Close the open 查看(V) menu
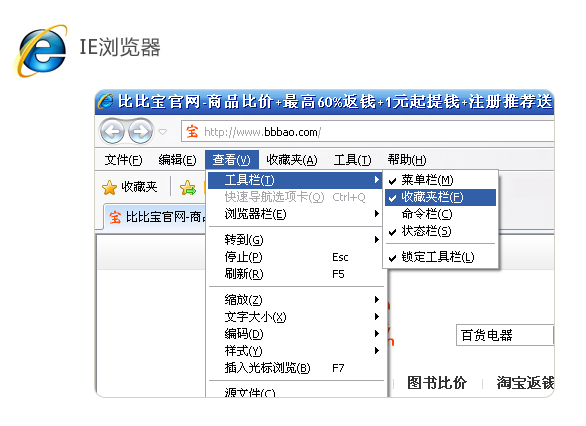Image resolution: width=586 pixels, height=426 pixels. 232,160
